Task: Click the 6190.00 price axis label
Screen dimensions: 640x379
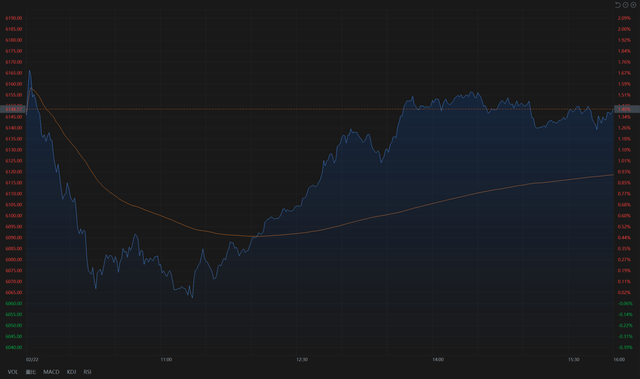Action: (13, 18)
